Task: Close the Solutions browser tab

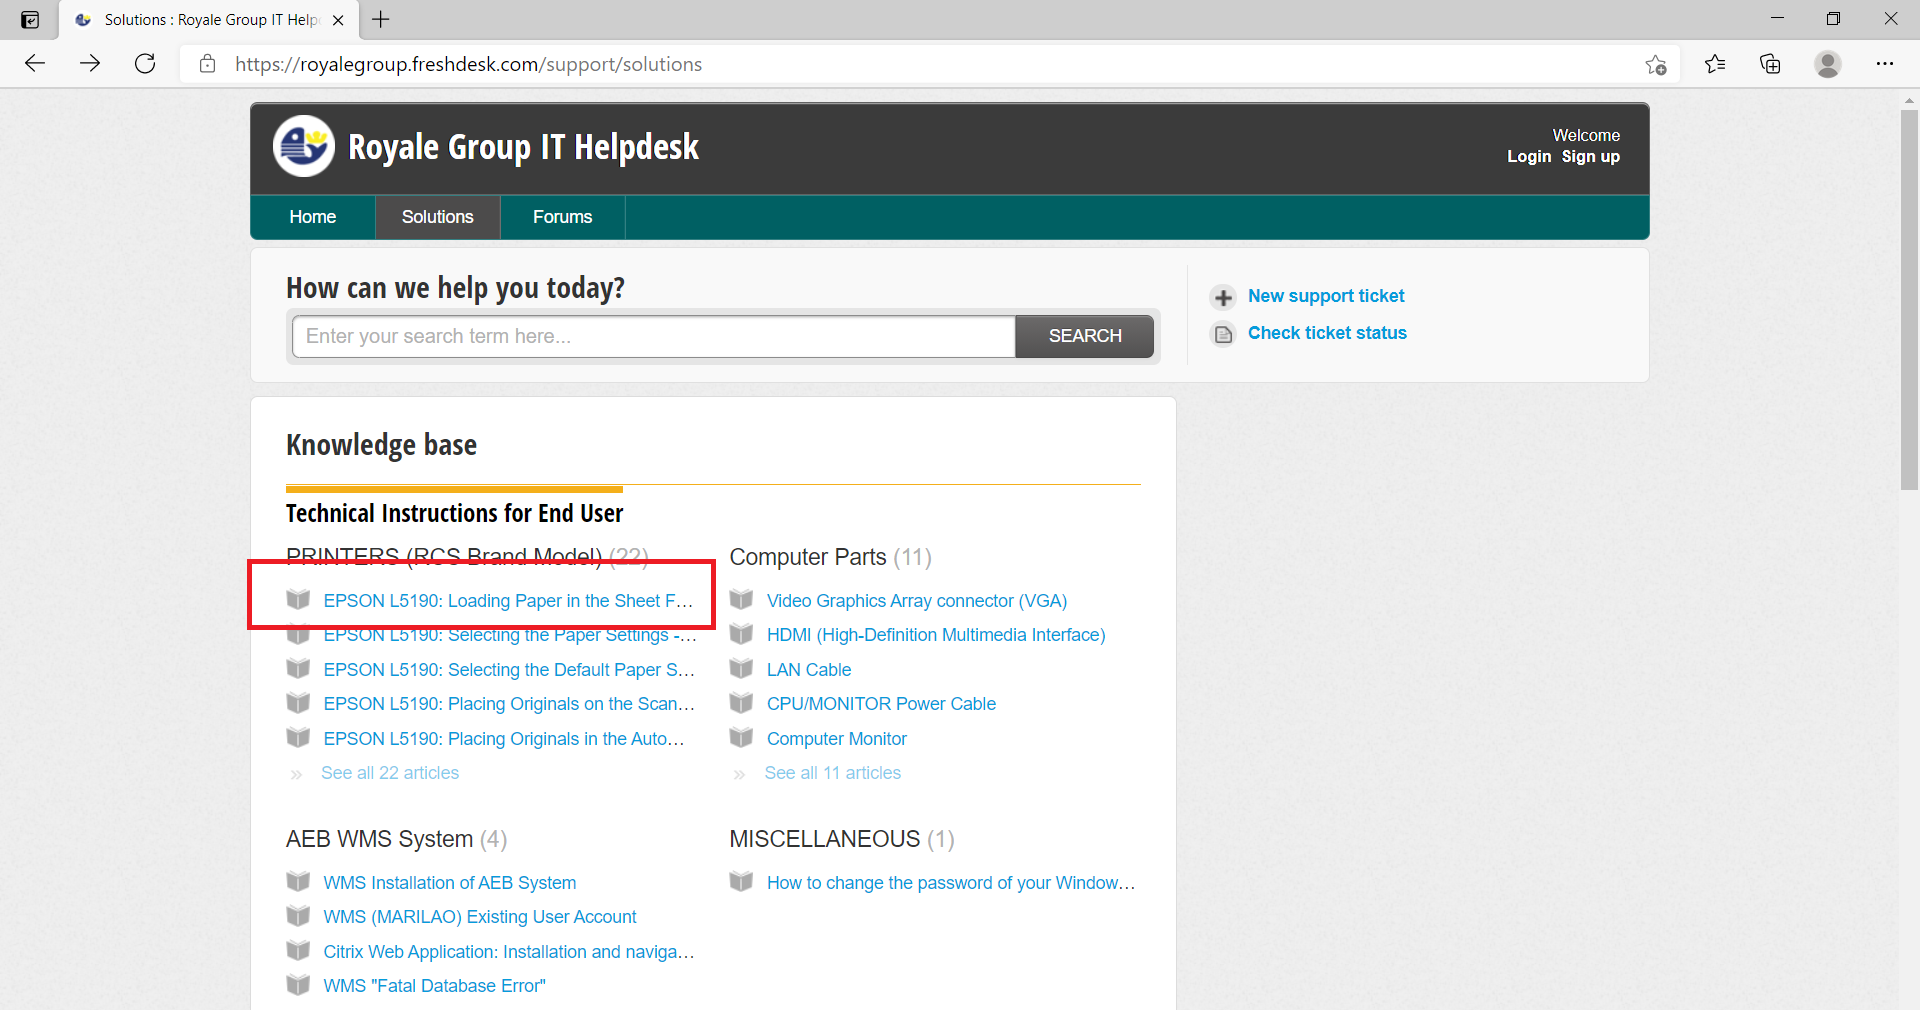Action: pos(338,20)
